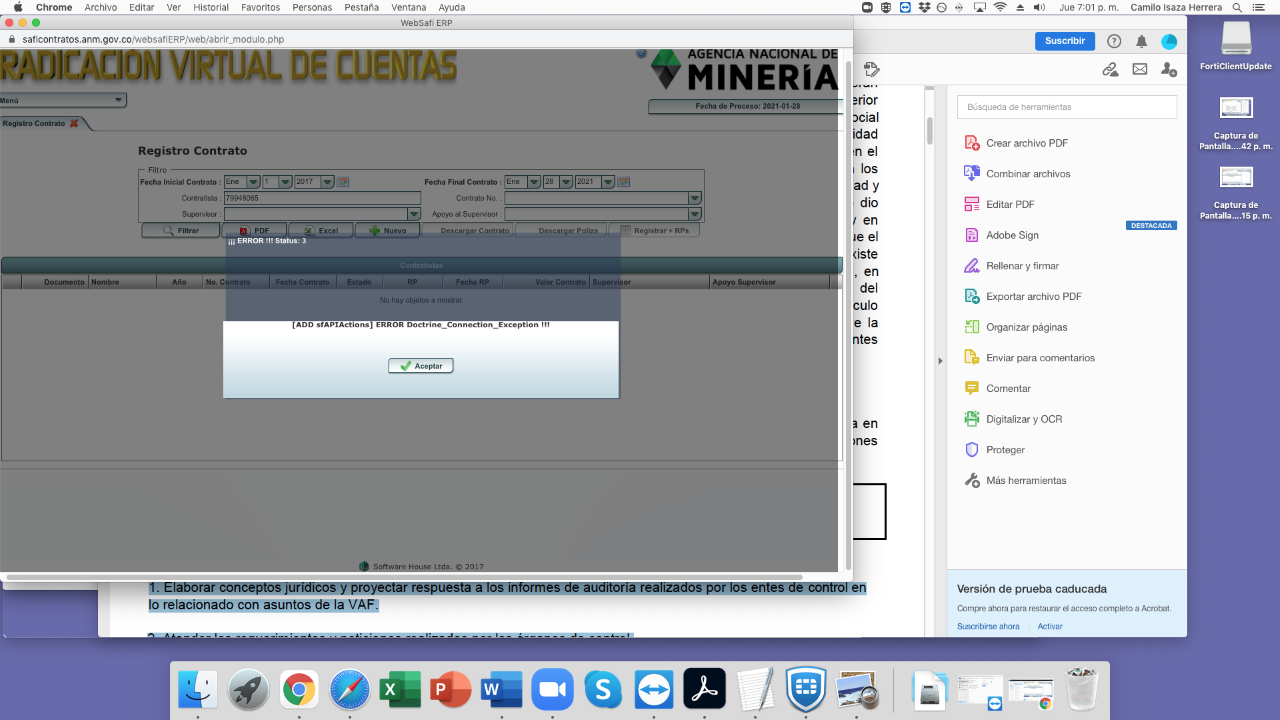This screenshot has height=720, width=1280.
Task: Open Historial menu in menu bar
Action: (211, 7)
